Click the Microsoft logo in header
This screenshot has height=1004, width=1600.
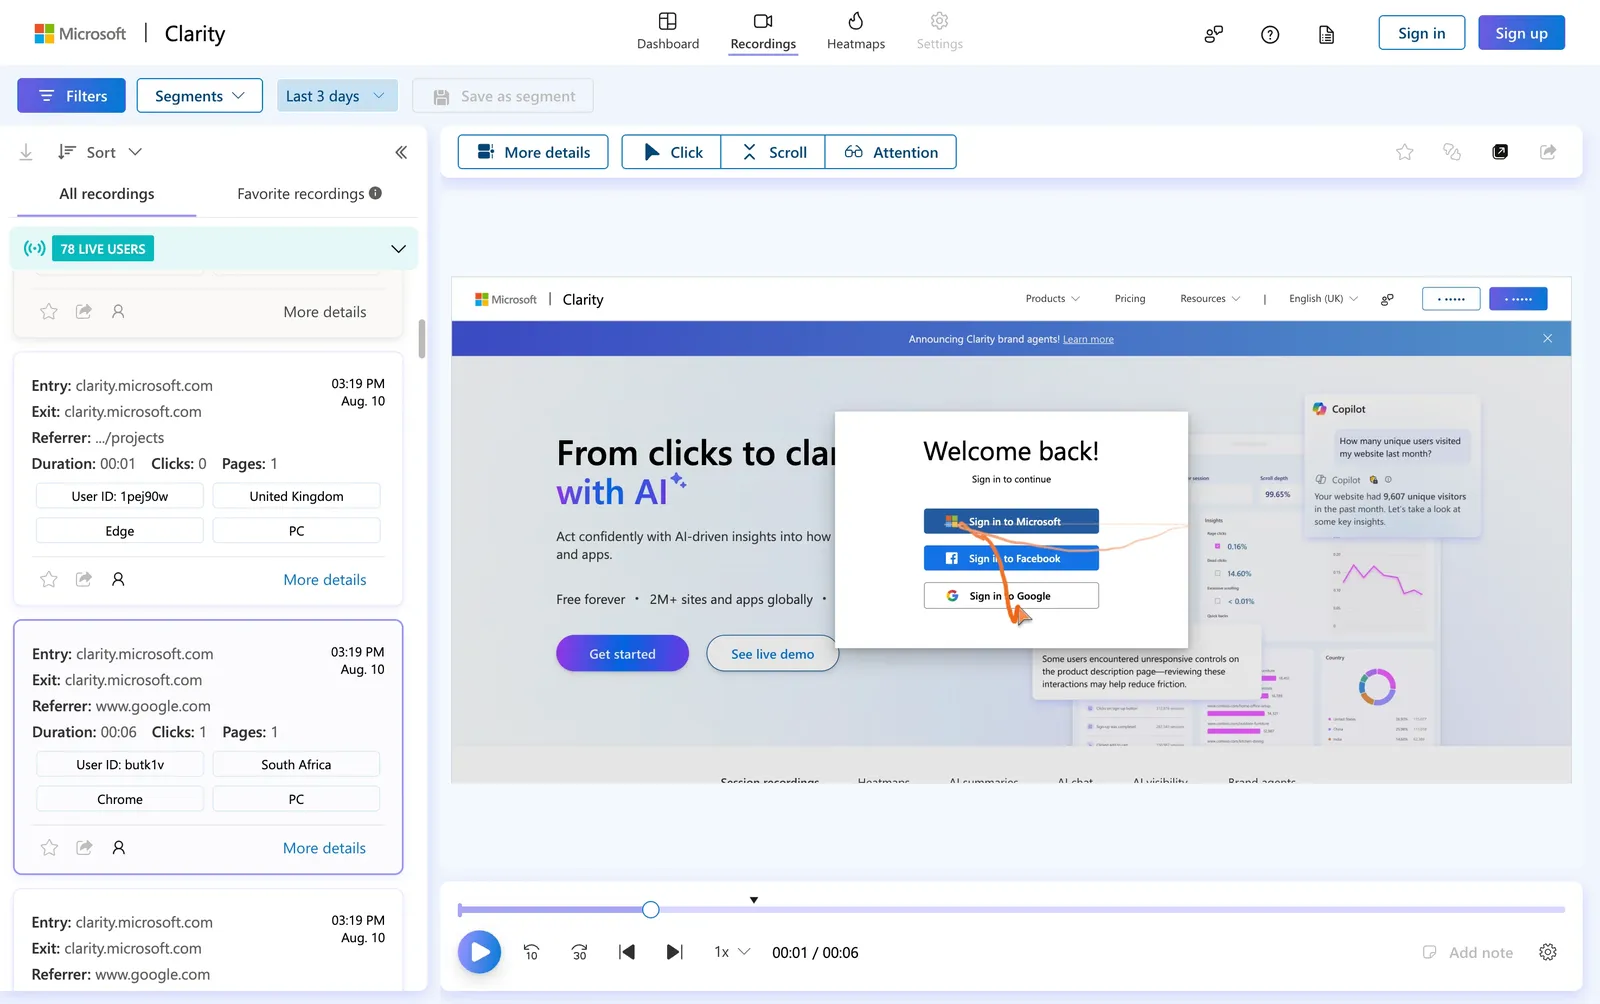click(80, 33)
